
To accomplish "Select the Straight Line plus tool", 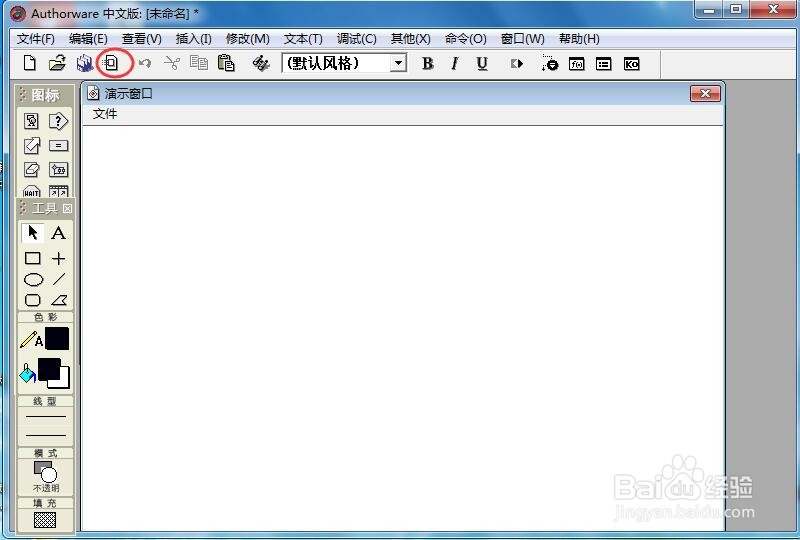I will [x=59, y=258].
